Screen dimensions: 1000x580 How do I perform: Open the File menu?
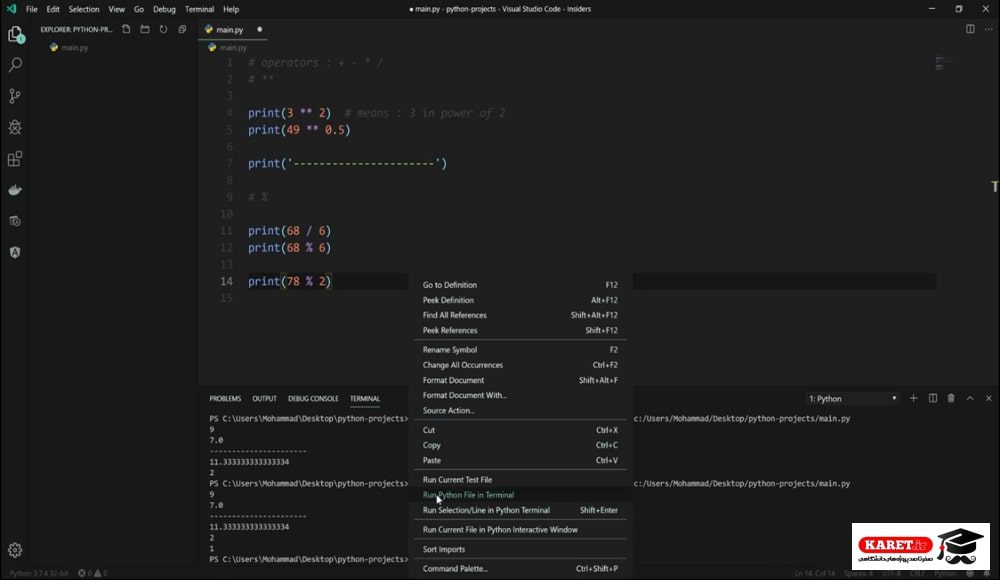[31, 9]
